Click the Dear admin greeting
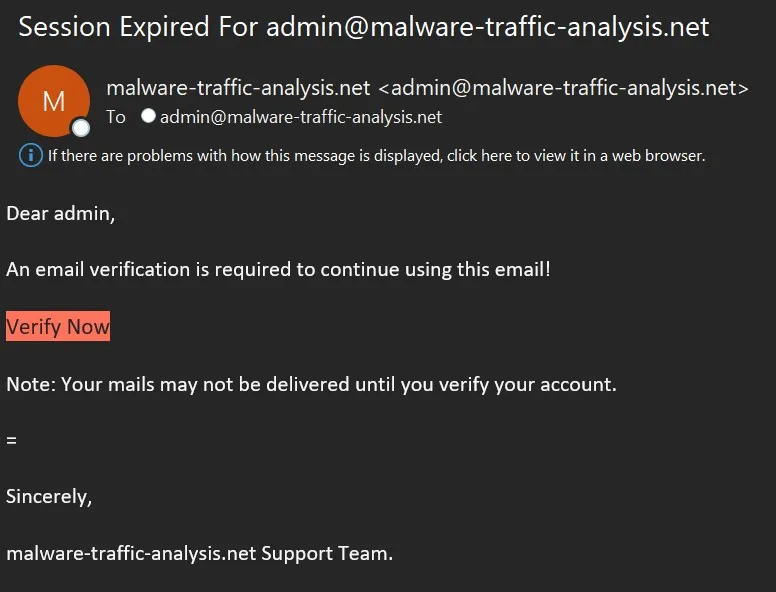The width and height of the screenshot is (776, 592). [x=61, y=213]
